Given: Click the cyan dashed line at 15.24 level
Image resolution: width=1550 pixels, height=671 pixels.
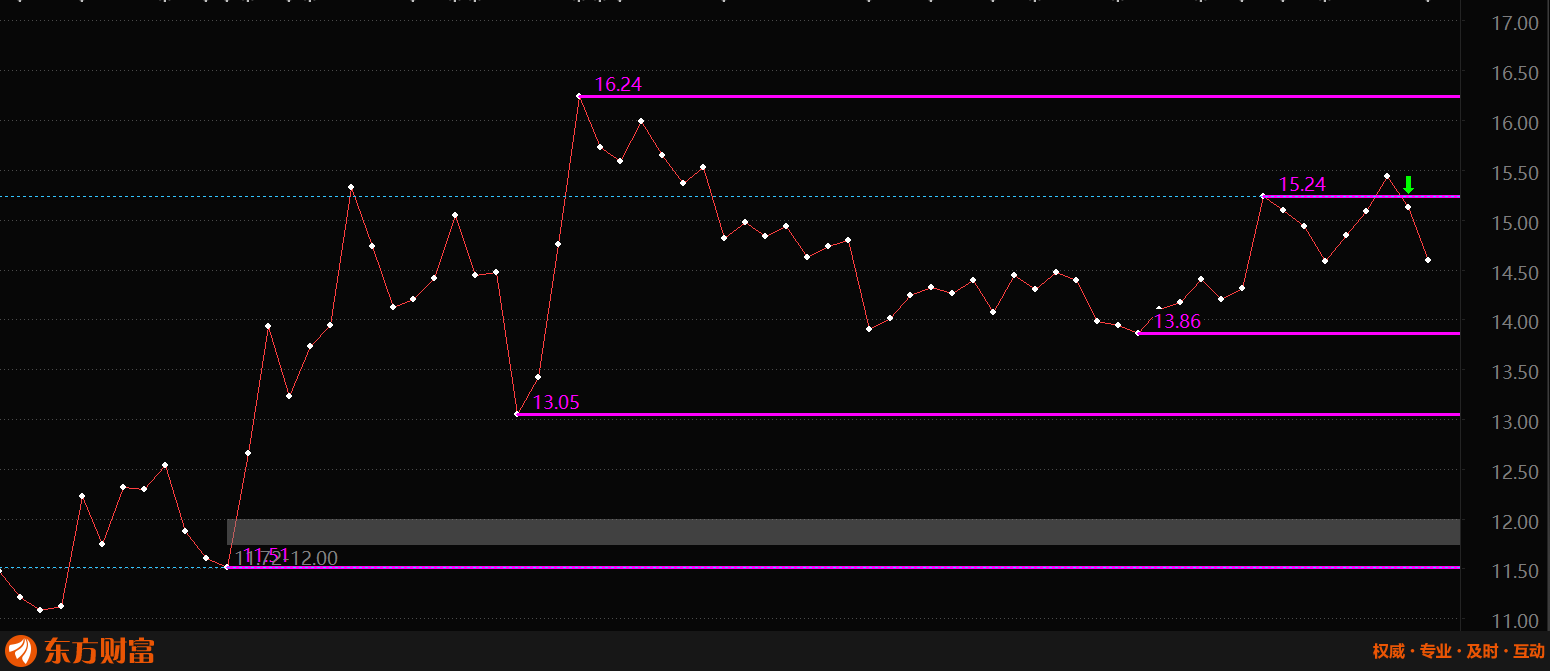Looking at the screenshot, I should click(631, 196).
